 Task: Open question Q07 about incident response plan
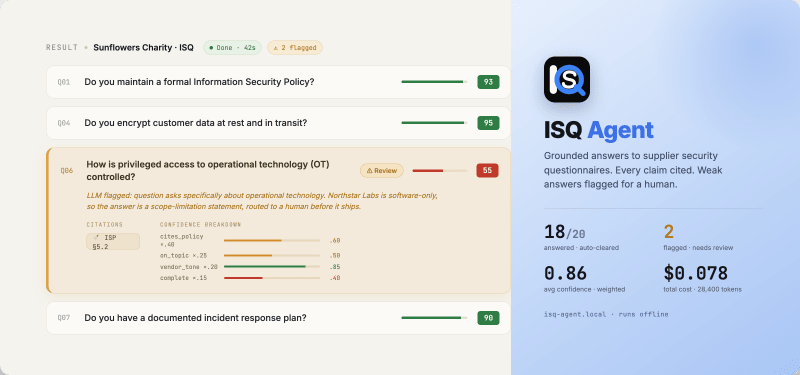click(278, 318)
